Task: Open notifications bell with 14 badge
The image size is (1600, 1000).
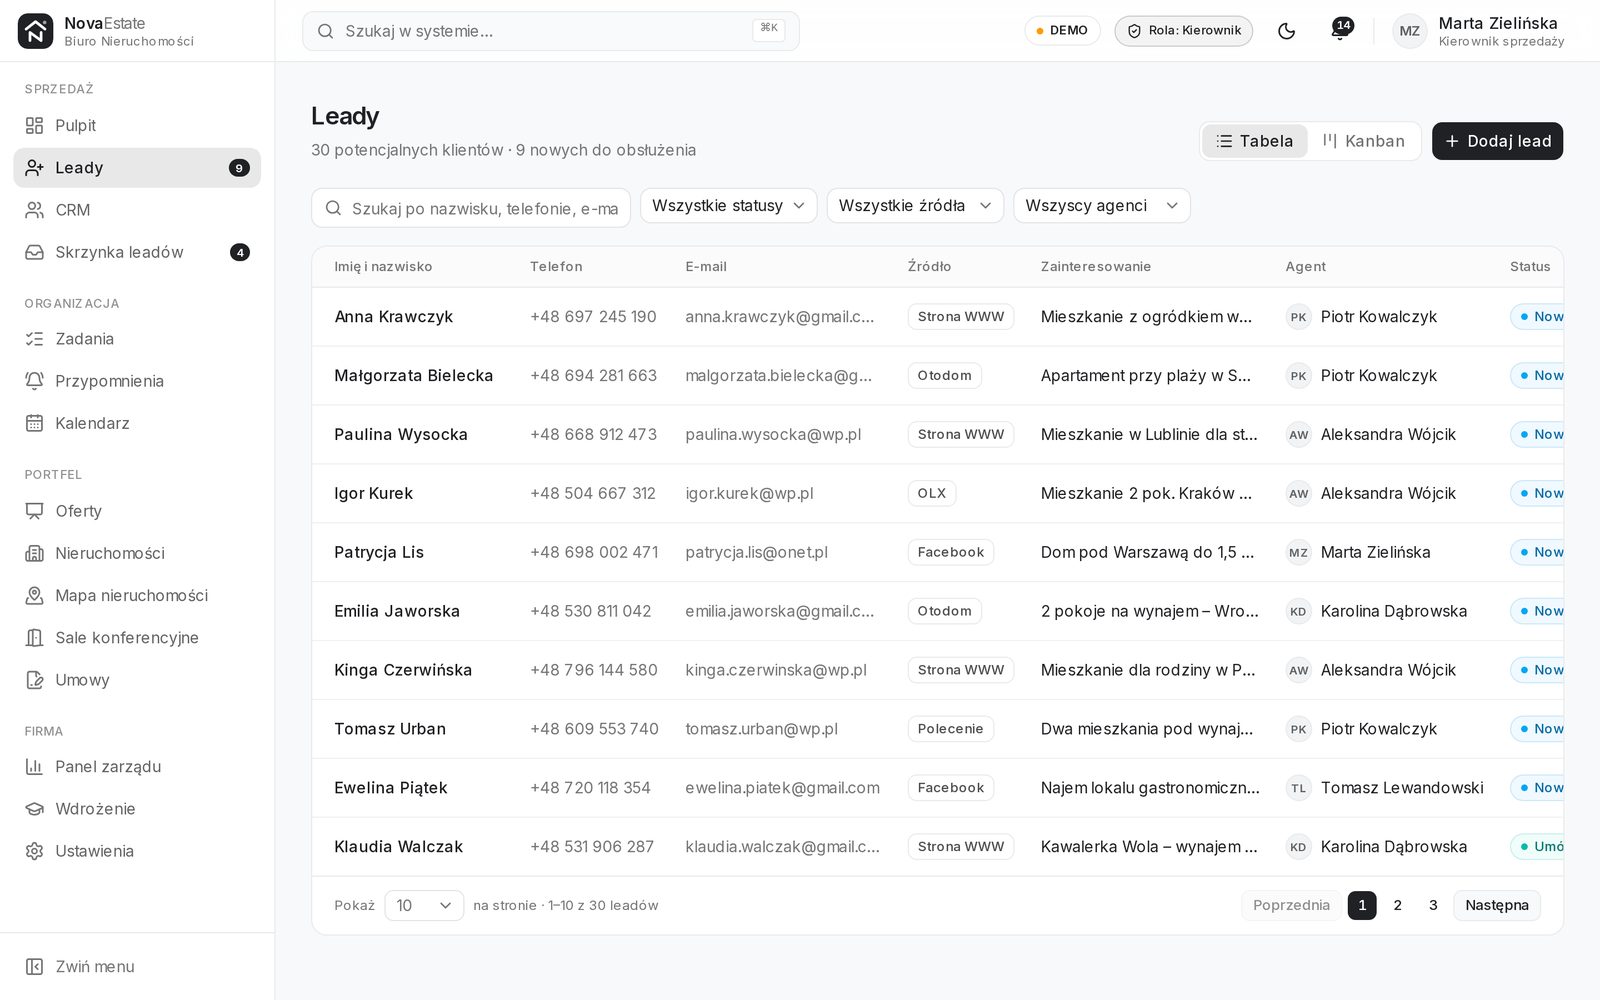Action: [1340, 31]
